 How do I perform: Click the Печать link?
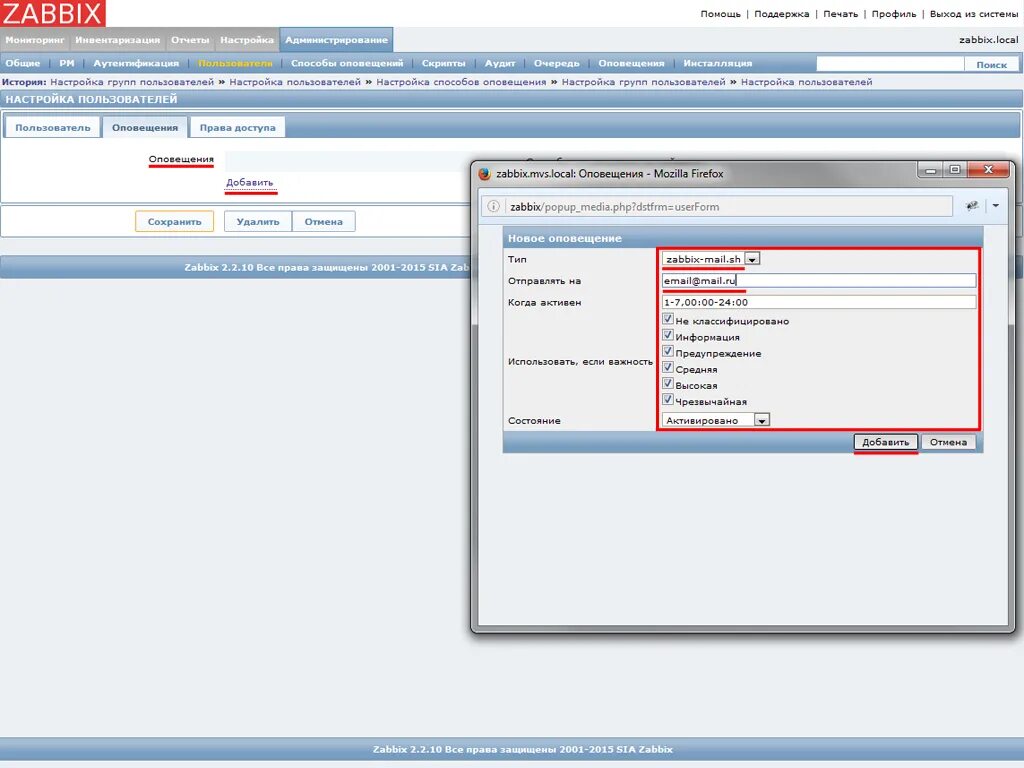(840, 14)
